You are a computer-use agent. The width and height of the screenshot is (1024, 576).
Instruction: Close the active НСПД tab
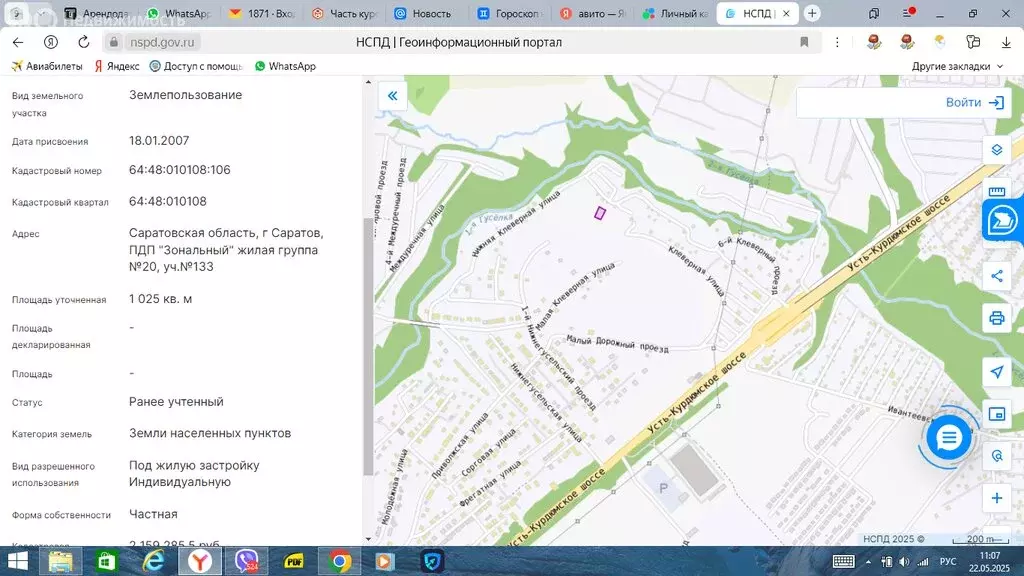(786, 13)
